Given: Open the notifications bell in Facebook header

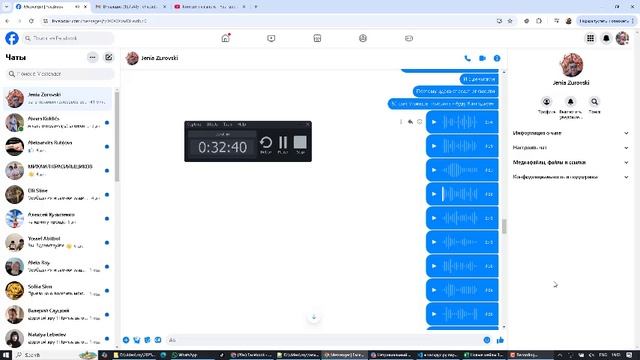Looking at the screenshot, I should (x=606, y=38).
